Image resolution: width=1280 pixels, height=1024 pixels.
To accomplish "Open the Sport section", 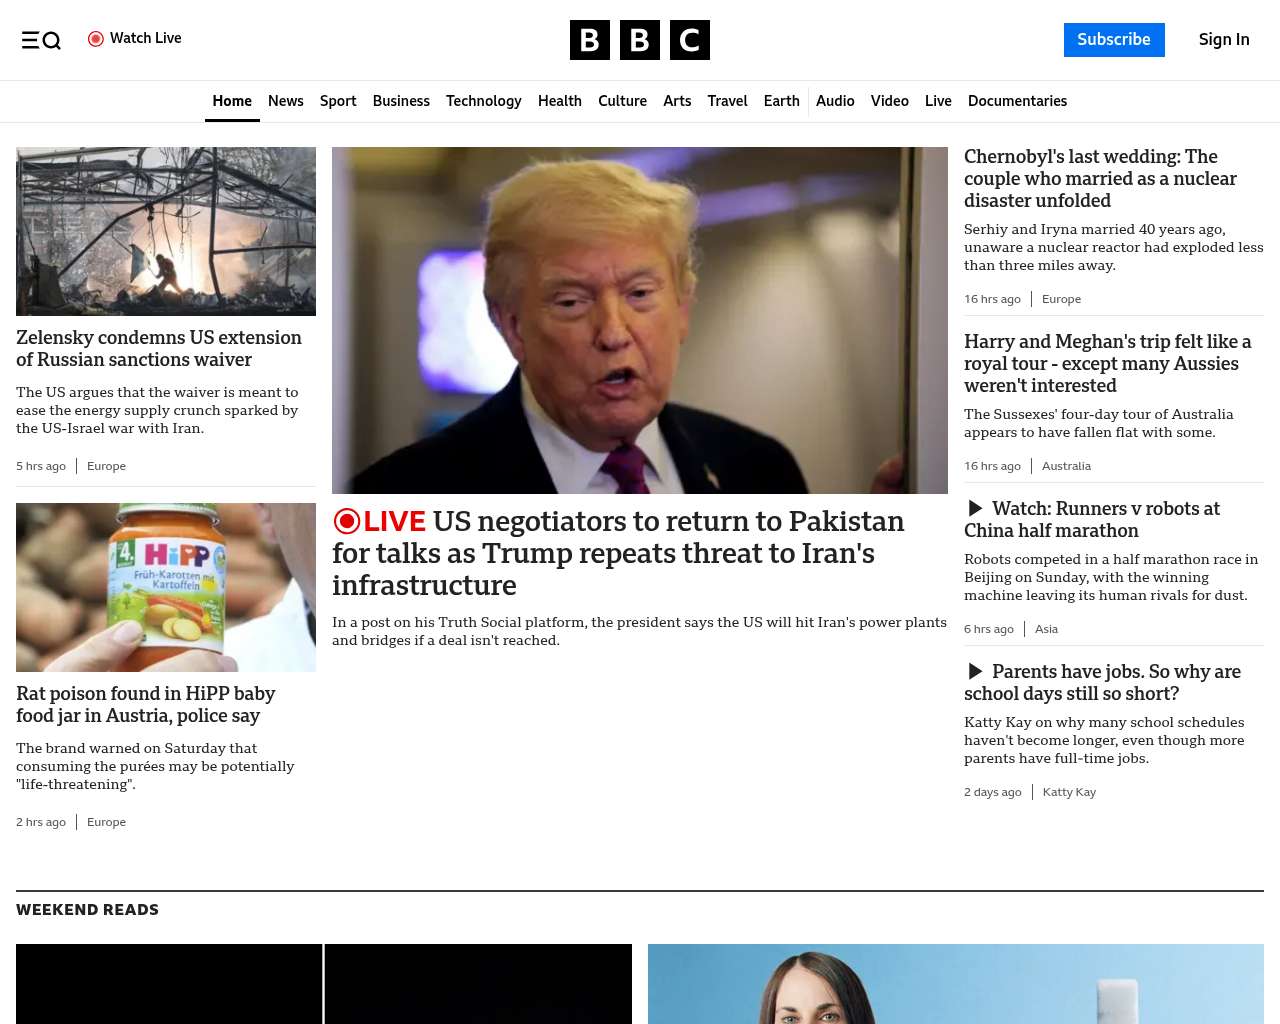I will coord(338,101).
